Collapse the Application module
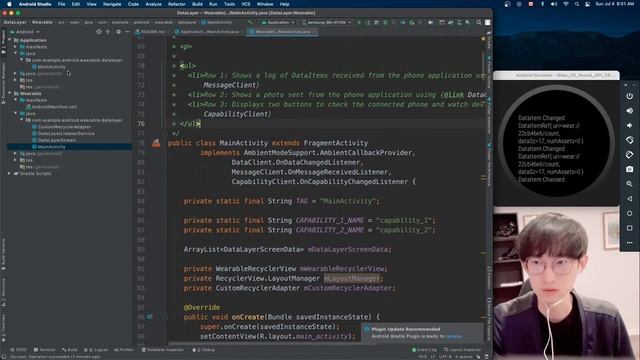This screenshot has height=360, width=640. [x=10, y=40]
